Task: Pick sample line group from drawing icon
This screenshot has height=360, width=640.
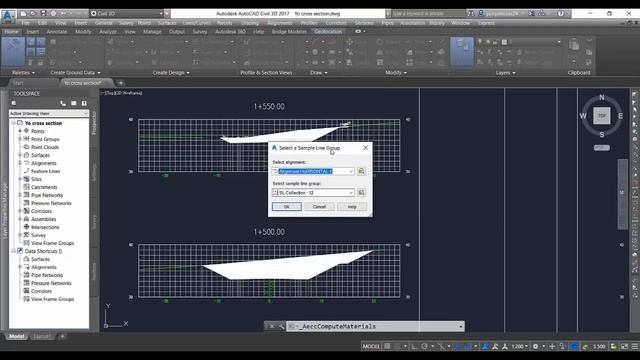Action: [361, 193]
